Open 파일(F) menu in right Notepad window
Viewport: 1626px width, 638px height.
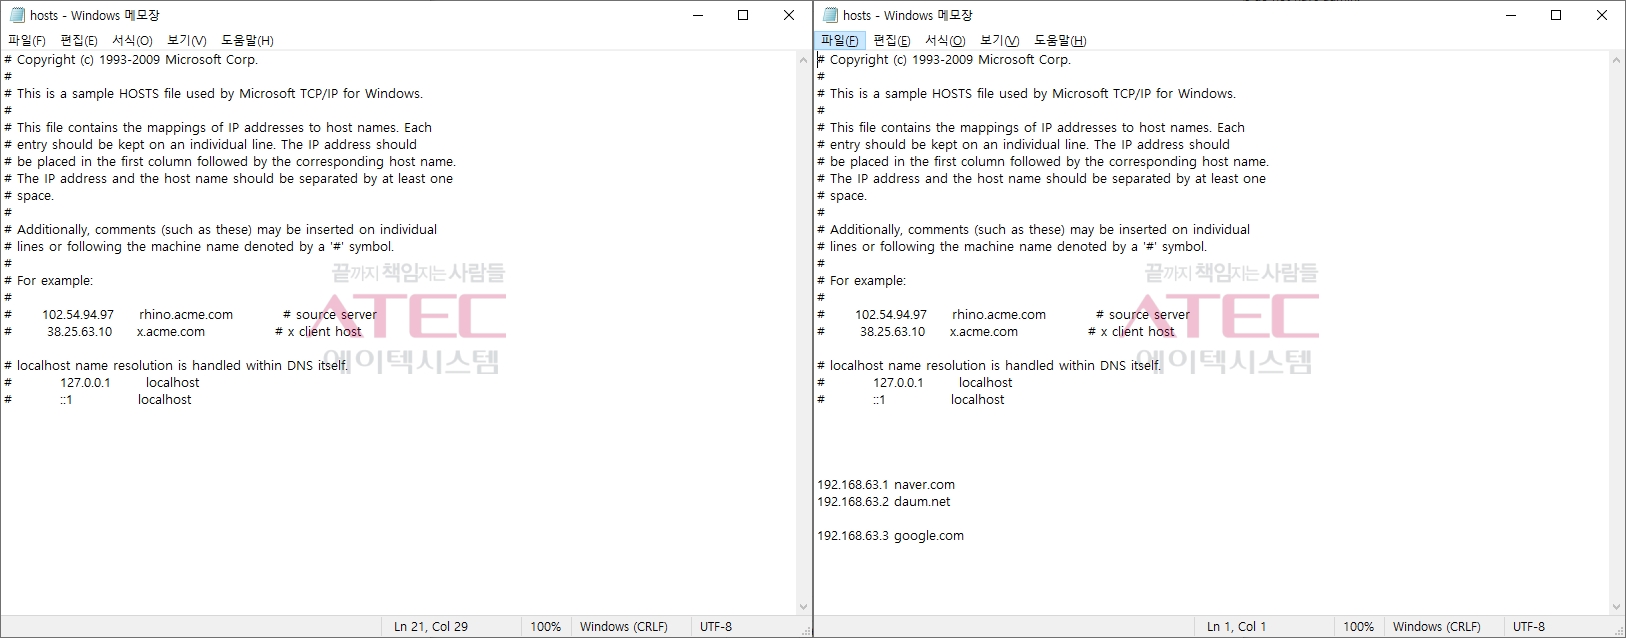coord(840,40)
